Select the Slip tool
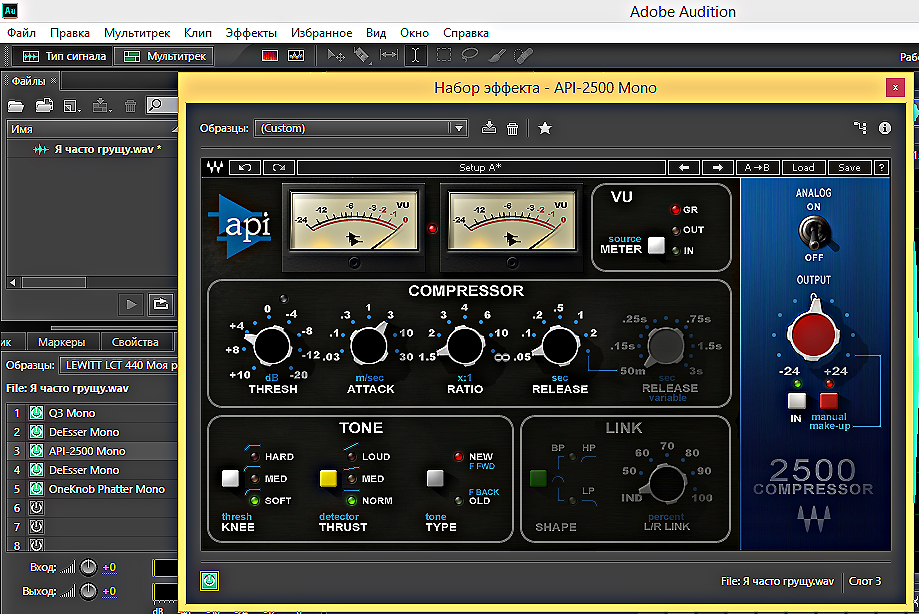Image resolution: width=919 pixels, height=614 pixels. (389, 55)
